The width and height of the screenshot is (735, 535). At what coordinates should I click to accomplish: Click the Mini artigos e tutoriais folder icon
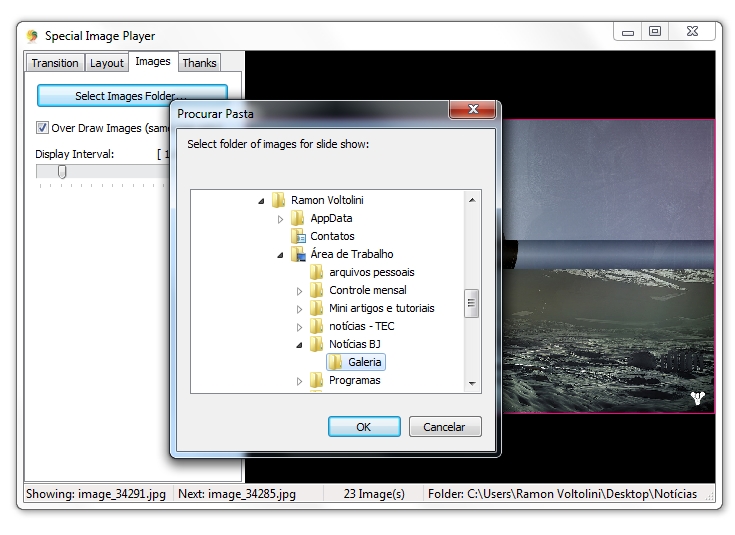316,308
